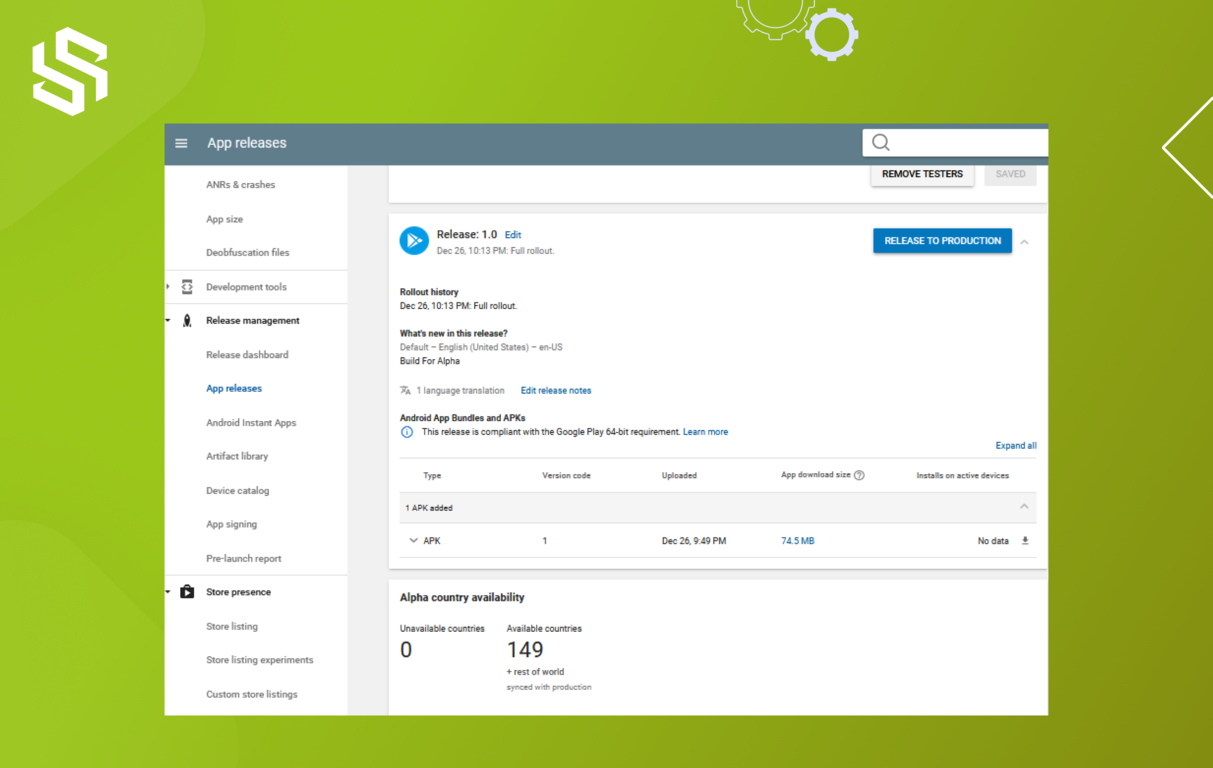The width and height of the screenshot is (1213, 768).
Task: Download the APK with the download icon
Action: 1025,541
